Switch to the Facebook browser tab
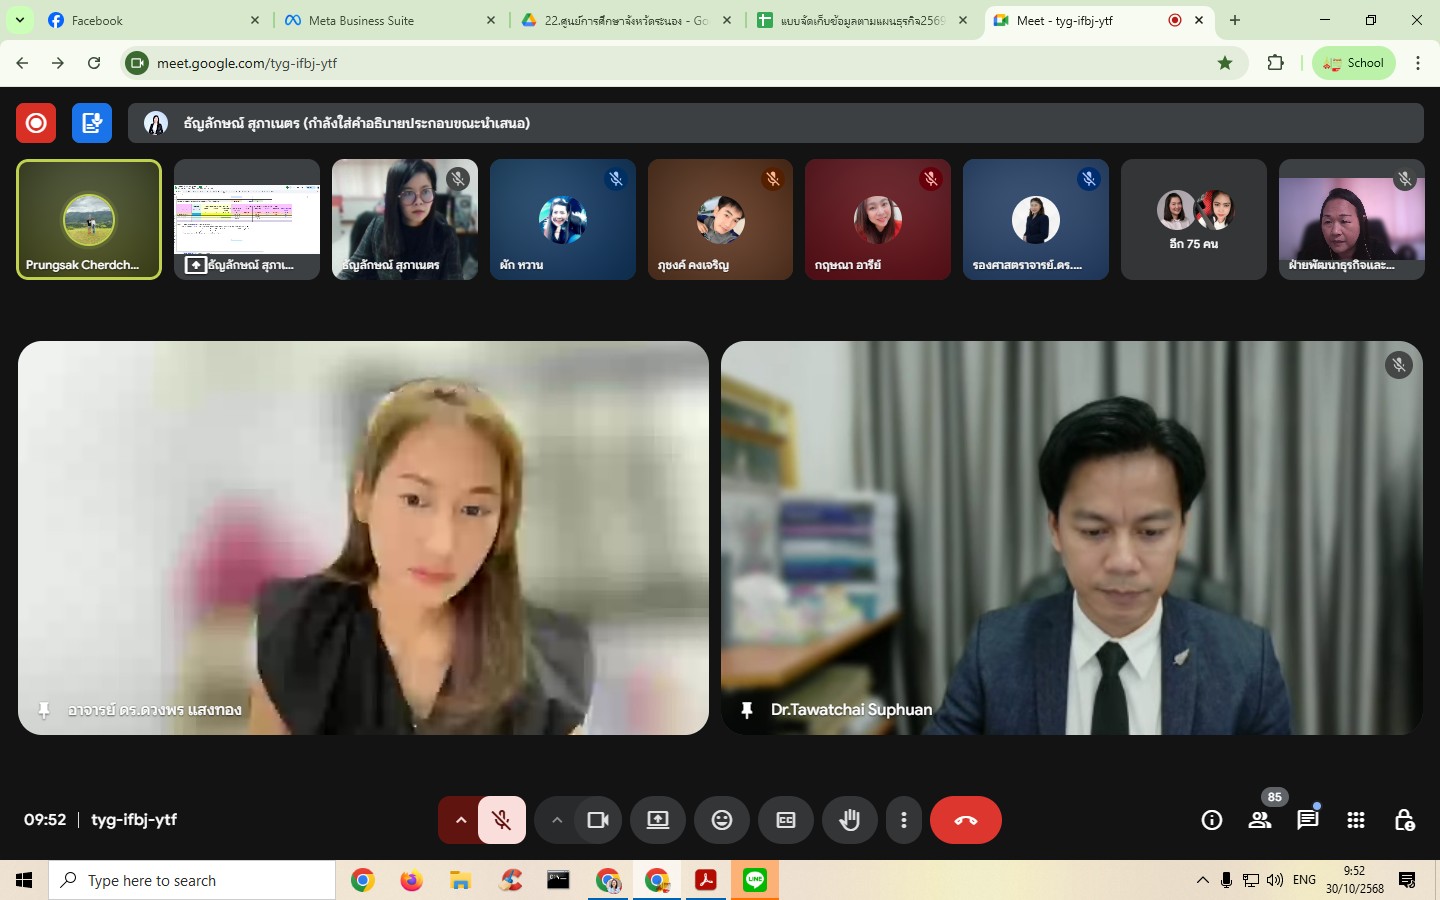Screen dimensions: 1440x900 coord(150,20)
